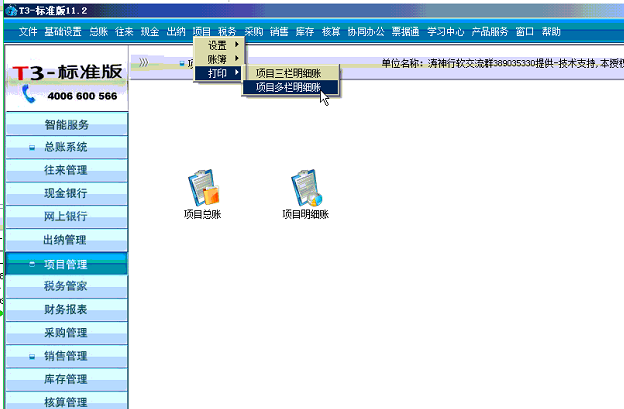Open the 窗口 menu
The width and height of the screenshot is (624, 409).
click(525, 31)
